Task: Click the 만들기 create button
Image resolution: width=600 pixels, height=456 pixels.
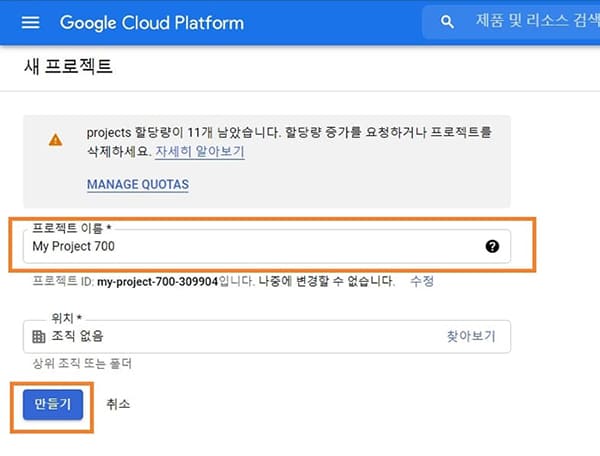Action: coord(53,405)
